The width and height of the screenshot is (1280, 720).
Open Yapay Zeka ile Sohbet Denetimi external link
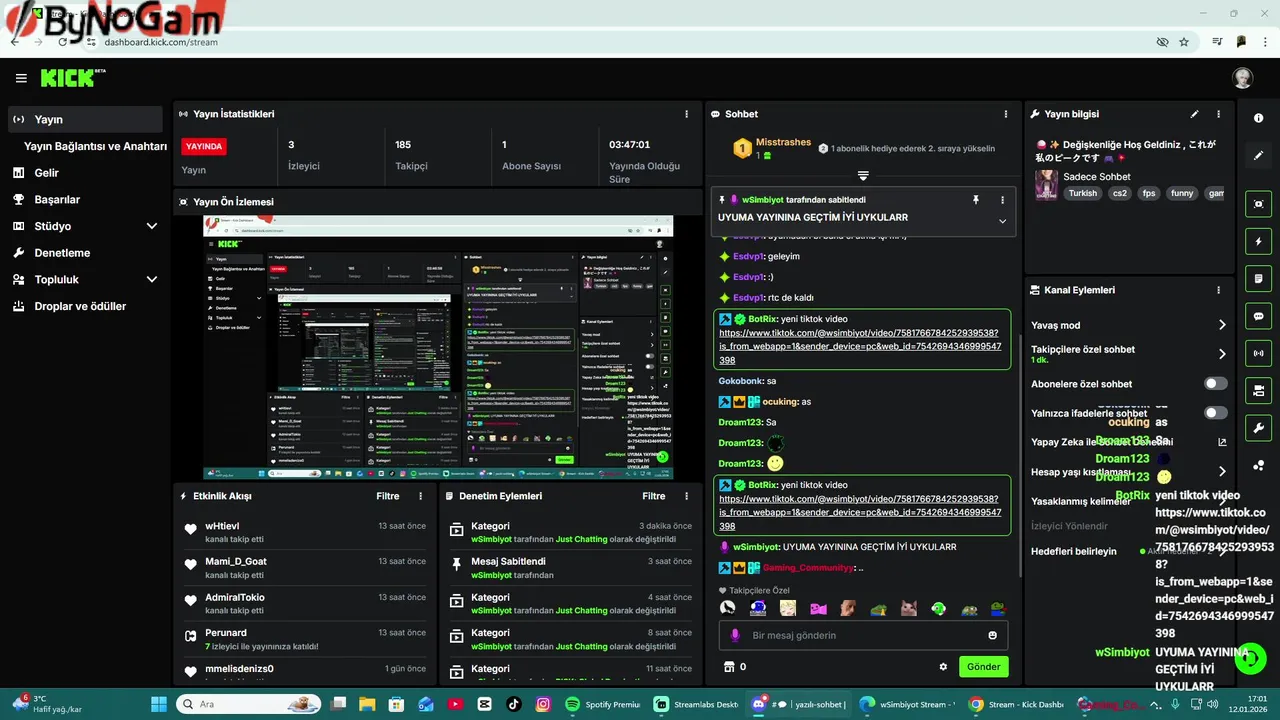point(1222,442)
